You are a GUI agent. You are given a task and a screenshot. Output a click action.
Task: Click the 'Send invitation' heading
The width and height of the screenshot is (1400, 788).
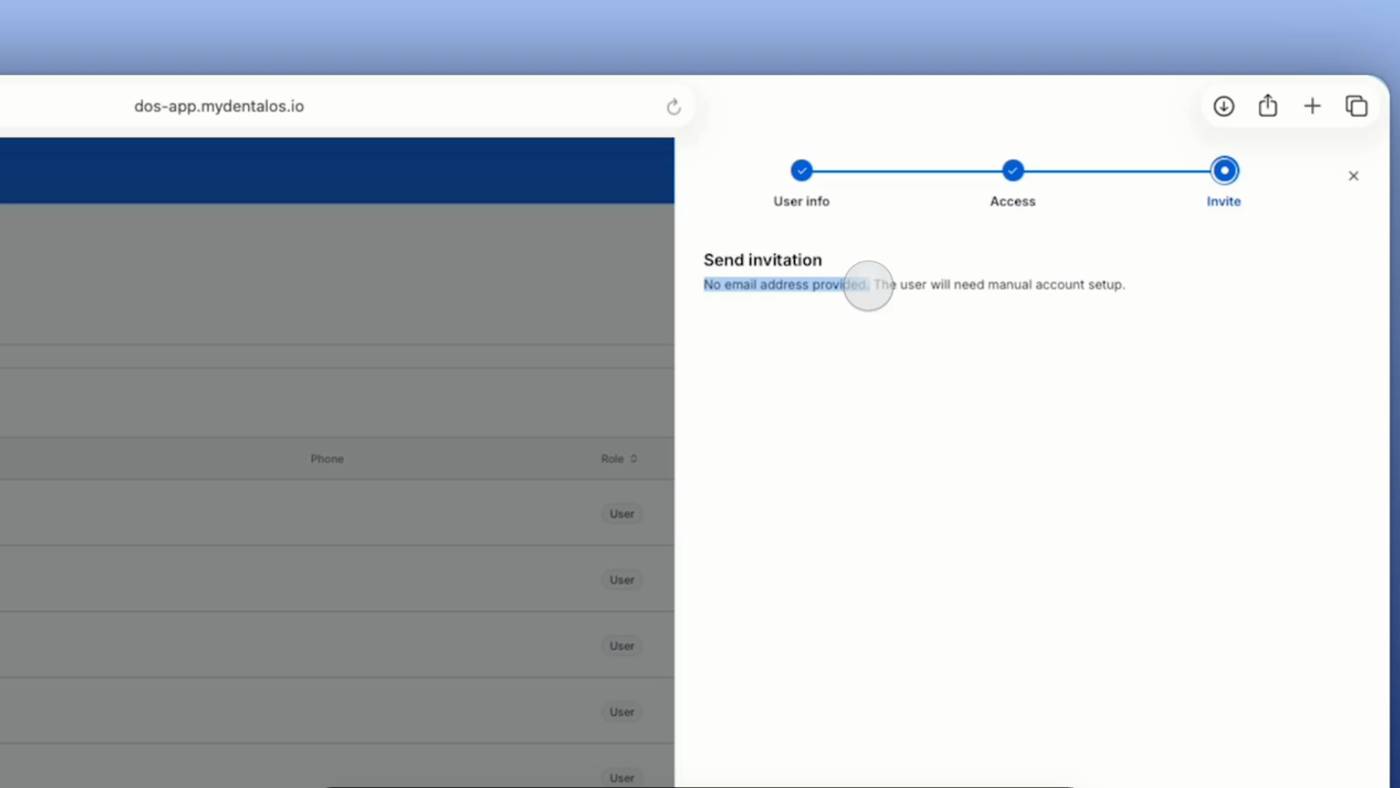pyautogui.click(x=763, y=260)
